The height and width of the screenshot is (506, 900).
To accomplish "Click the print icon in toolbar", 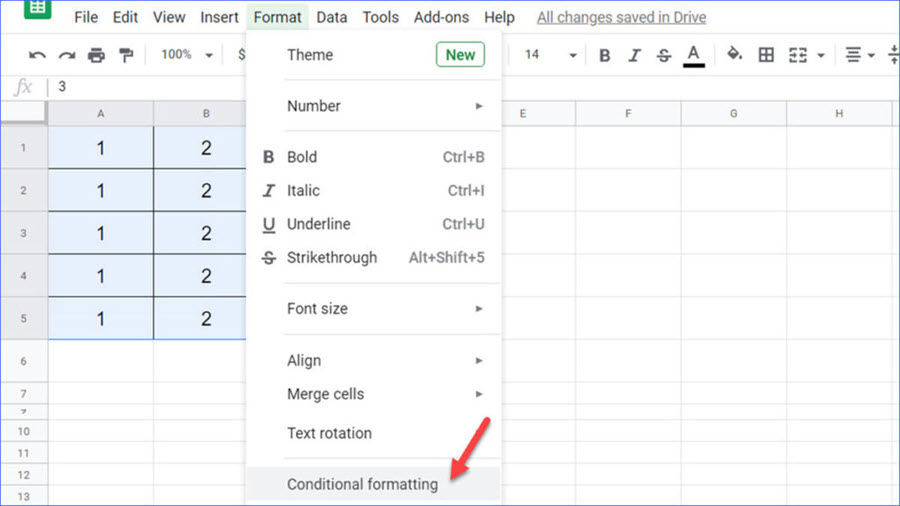I will pos(96,55).
